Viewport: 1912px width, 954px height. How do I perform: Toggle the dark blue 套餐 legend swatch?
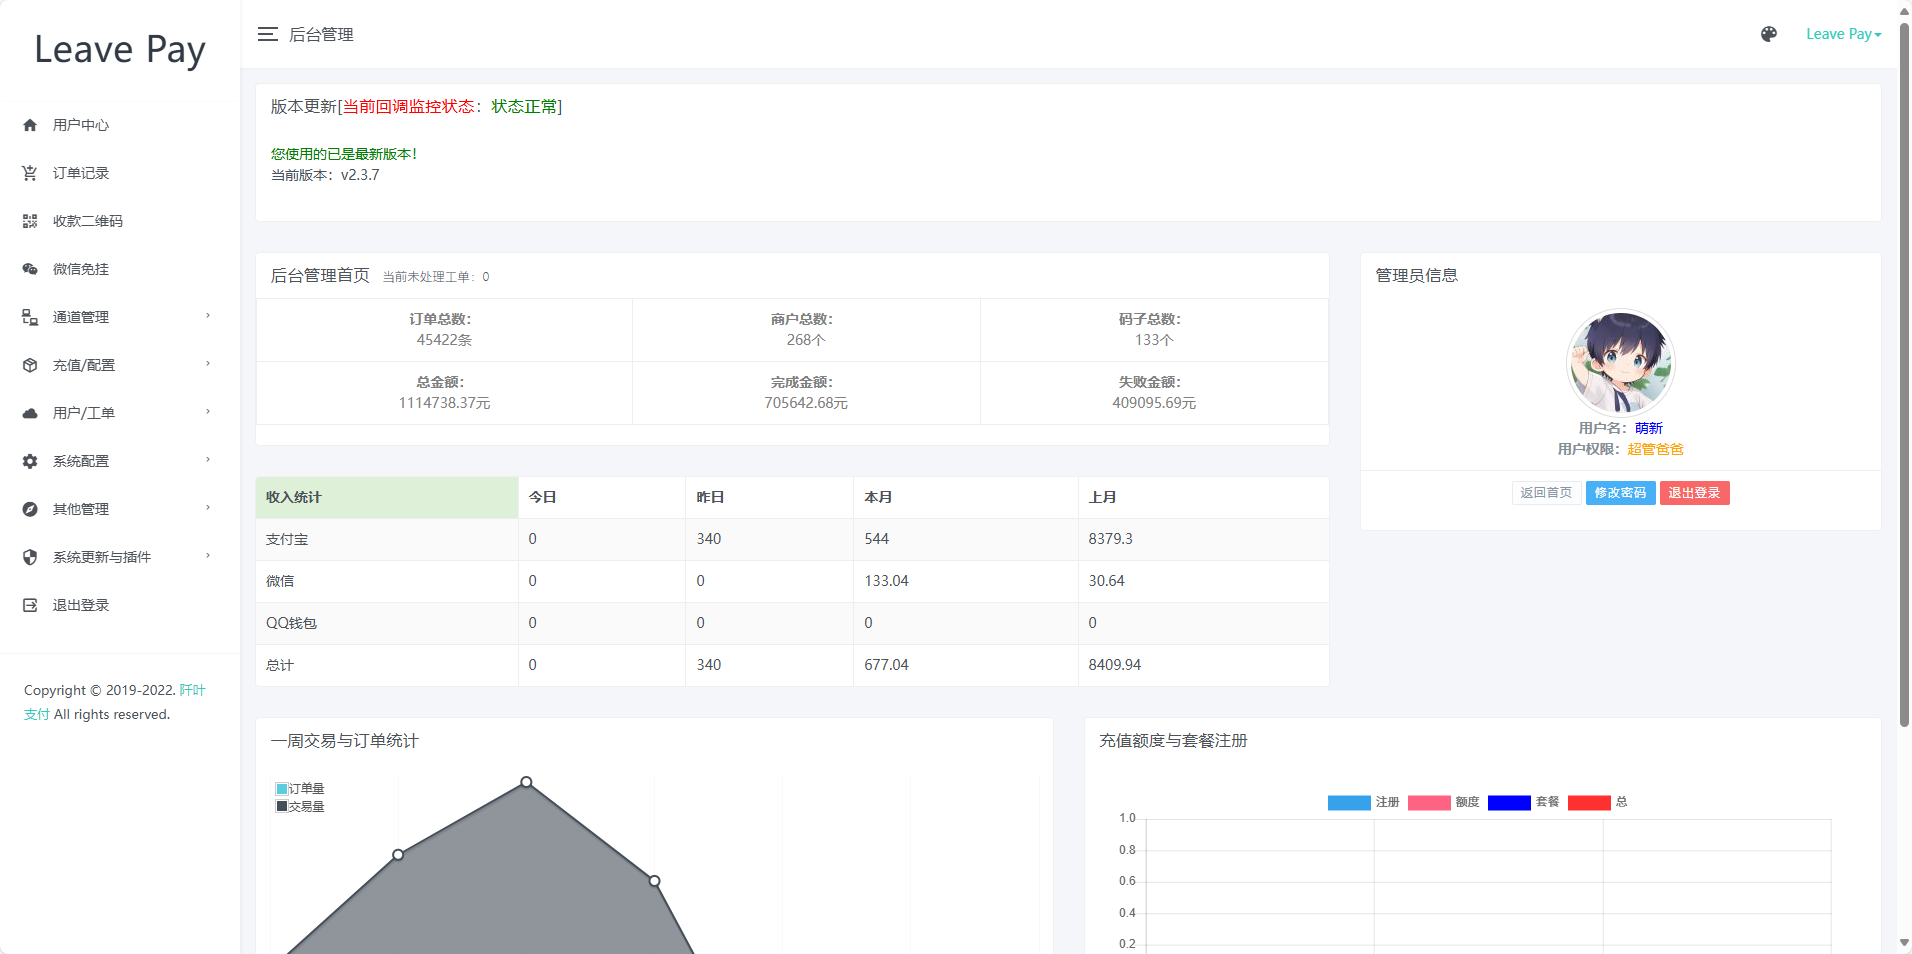pos(1509,802)
